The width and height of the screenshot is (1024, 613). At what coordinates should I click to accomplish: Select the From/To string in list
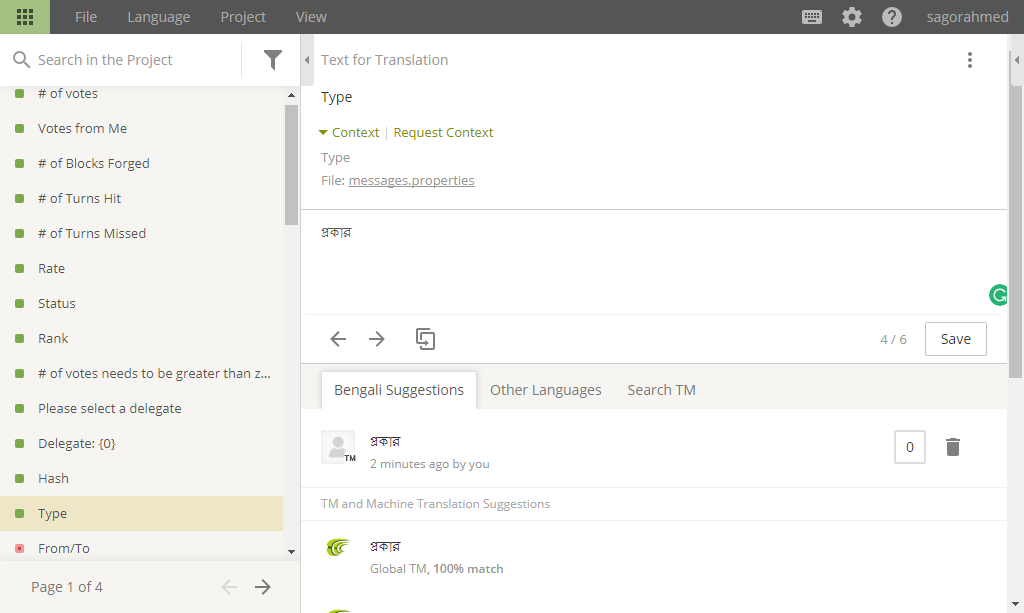pos(142,548)
